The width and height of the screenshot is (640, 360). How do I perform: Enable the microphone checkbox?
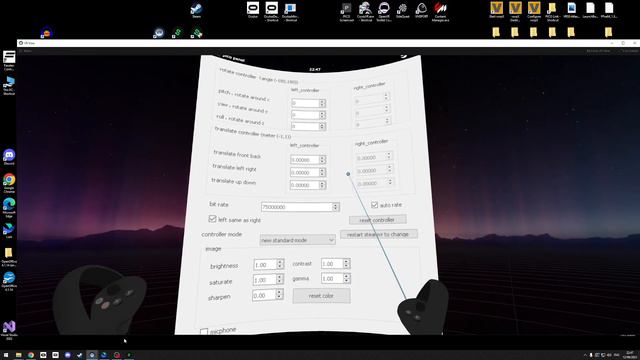204,332
